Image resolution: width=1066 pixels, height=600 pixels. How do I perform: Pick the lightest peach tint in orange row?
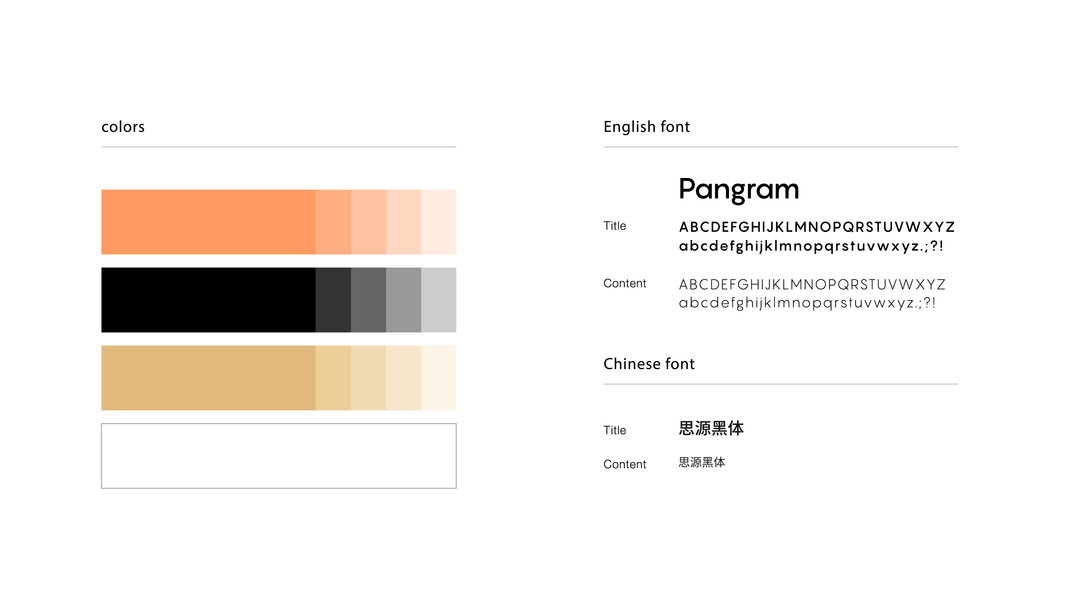point(439,222)
